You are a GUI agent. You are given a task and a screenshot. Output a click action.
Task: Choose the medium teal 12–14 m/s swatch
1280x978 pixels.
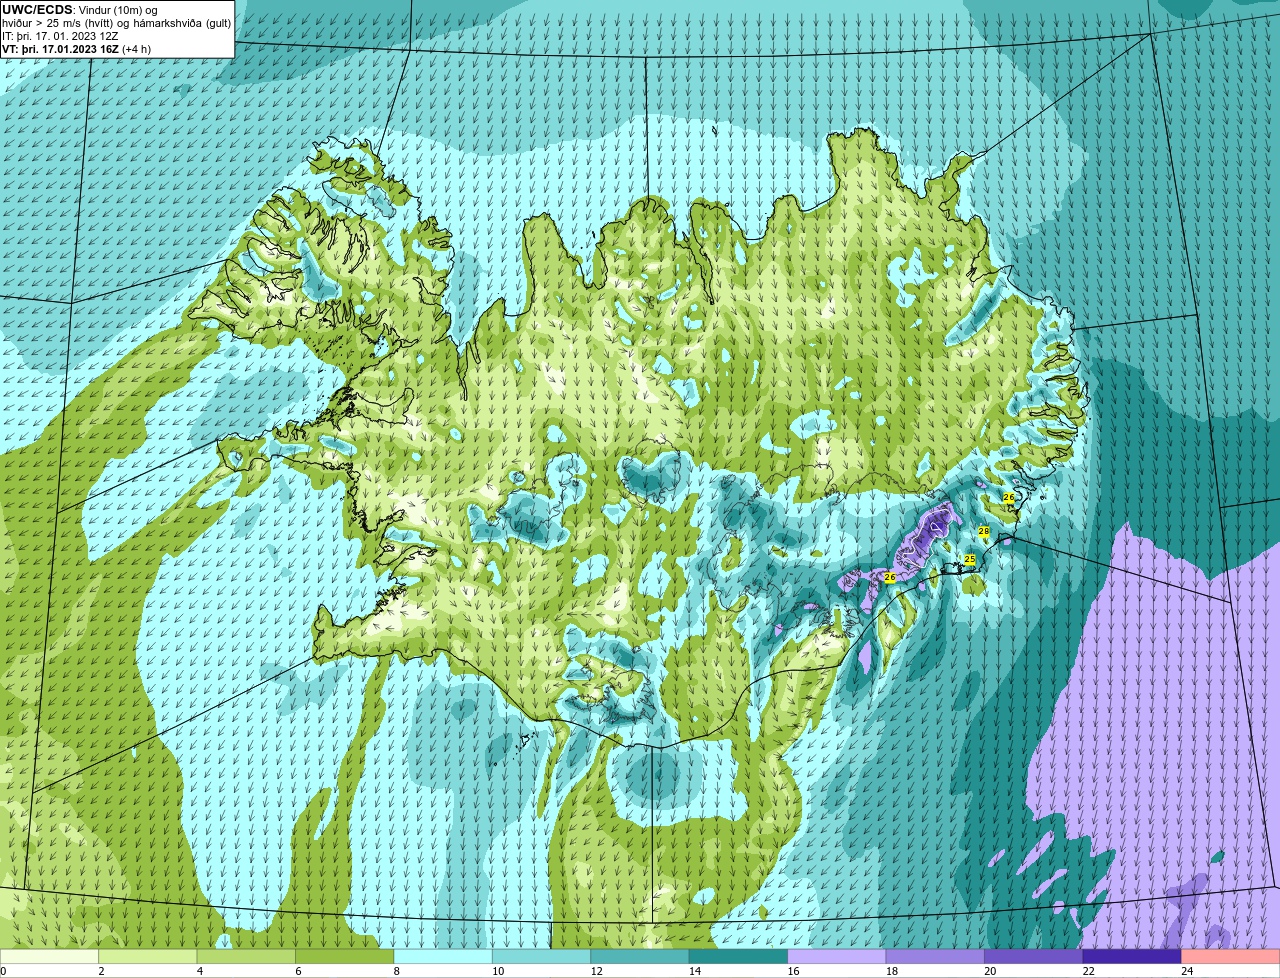[x=641, y=956]
